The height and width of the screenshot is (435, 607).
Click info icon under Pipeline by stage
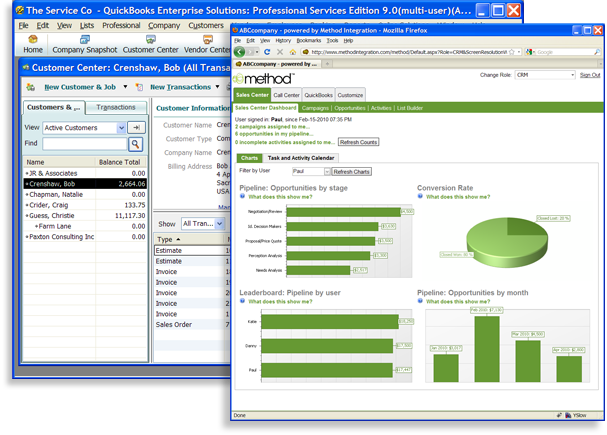[242, 196]
